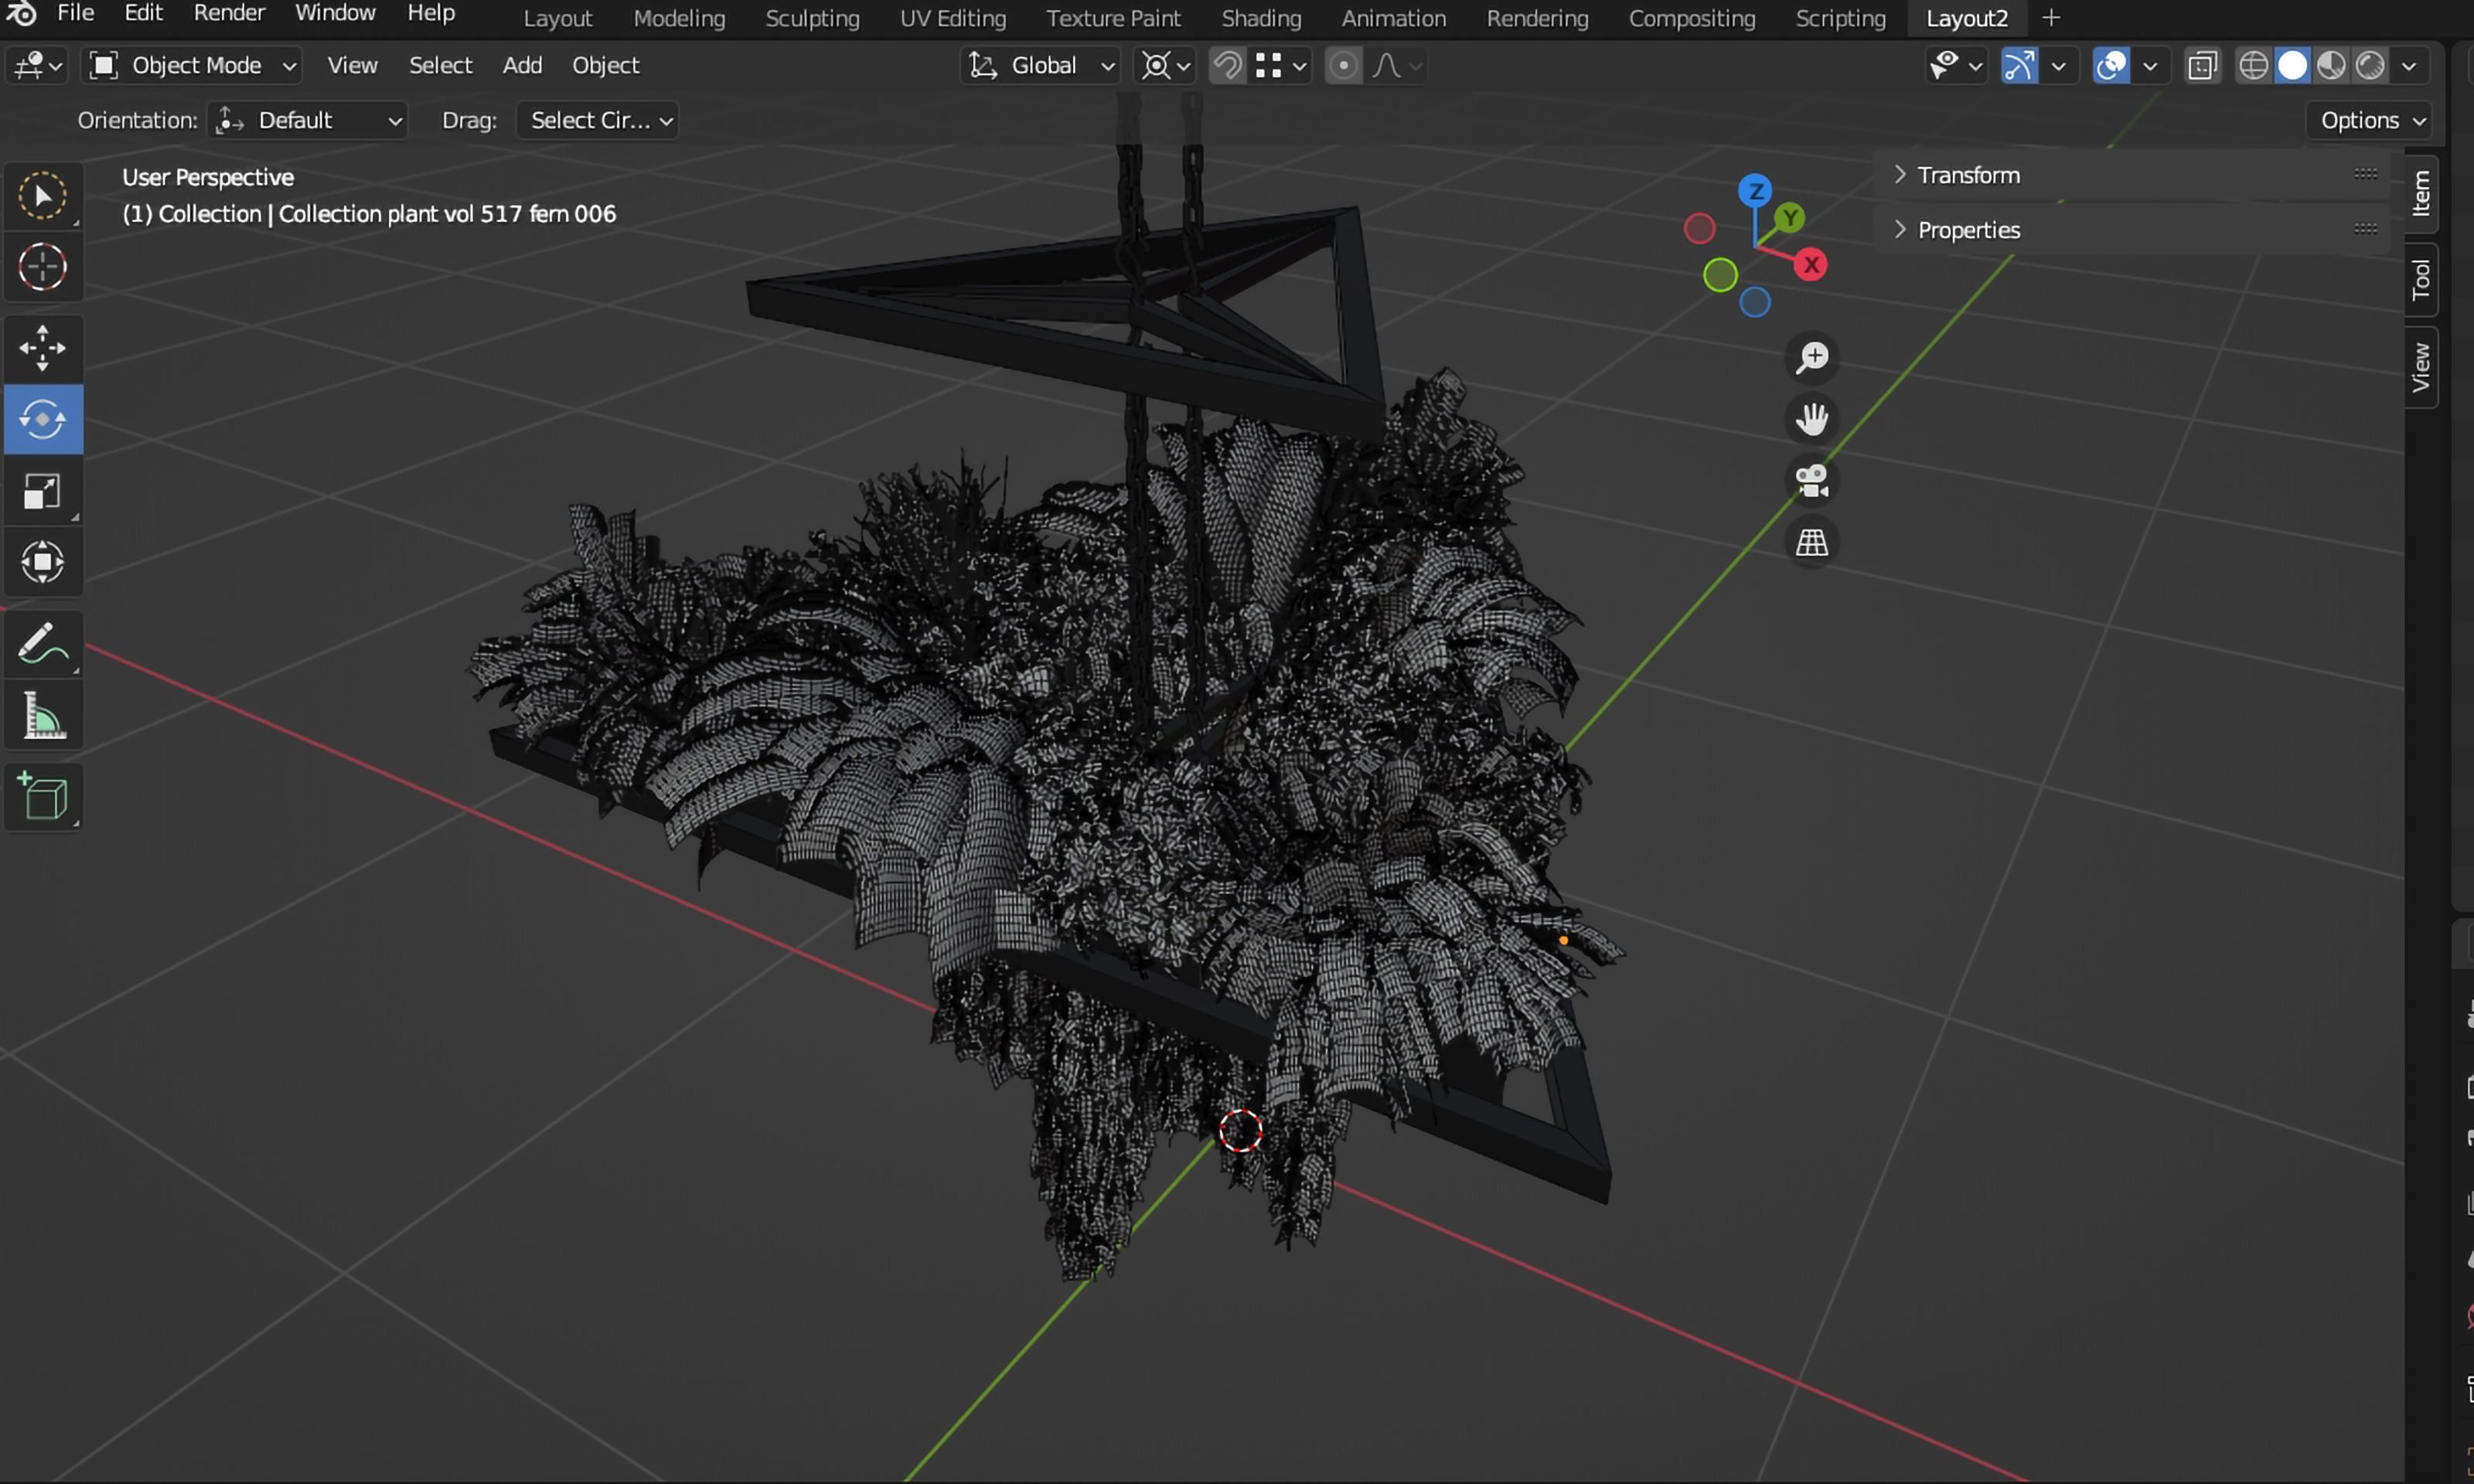Viewport: 2474px width, 1484px height.
Task: Click the red X axis gizmo
Action: click(x=1810, y=265)
